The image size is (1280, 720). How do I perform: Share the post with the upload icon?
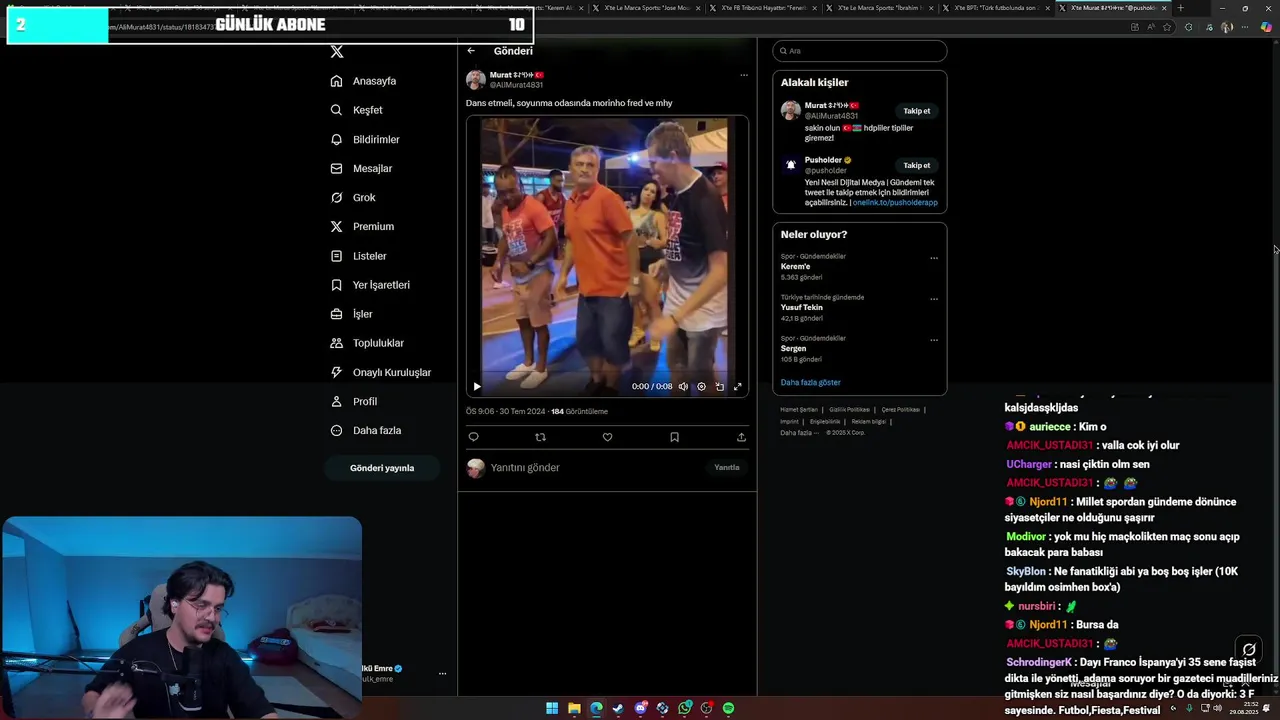pos(741,437)
